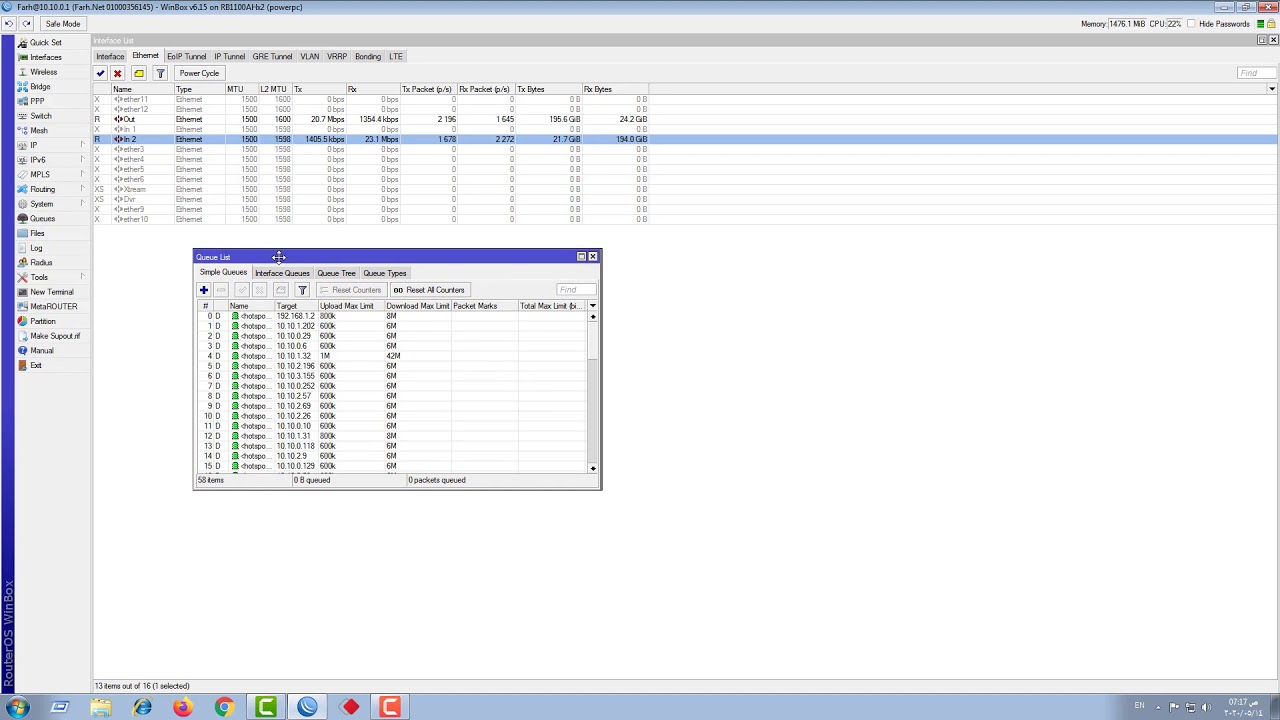Click the Filter funnel in Queue List
This screenshot has height=720, width=1280.
point(302,290)
